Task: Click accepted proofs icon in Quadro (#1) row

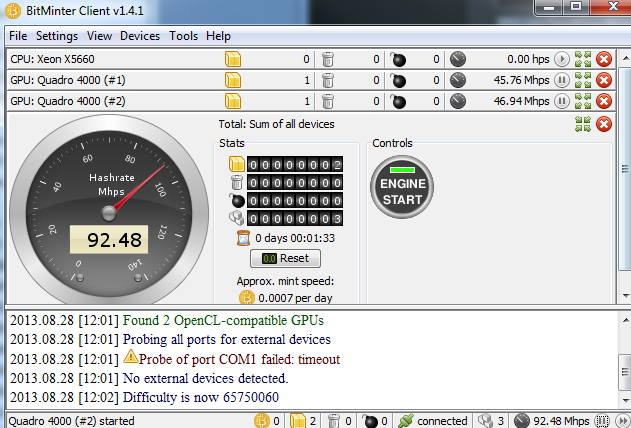Action: (233, 80)
